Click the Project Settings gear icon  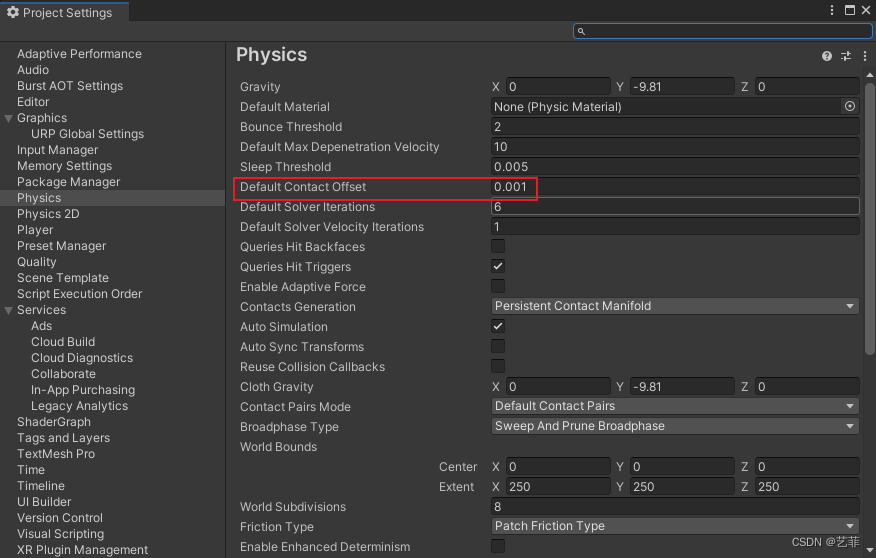click(13, 12)
